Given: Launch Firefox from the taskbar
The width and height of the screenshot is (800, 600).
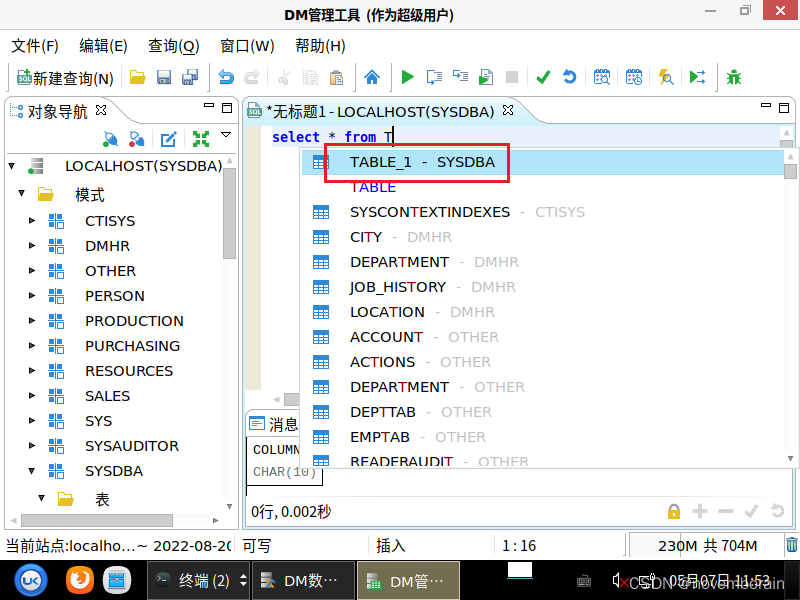Looking at the screenshot, I should tap(79, 579).
